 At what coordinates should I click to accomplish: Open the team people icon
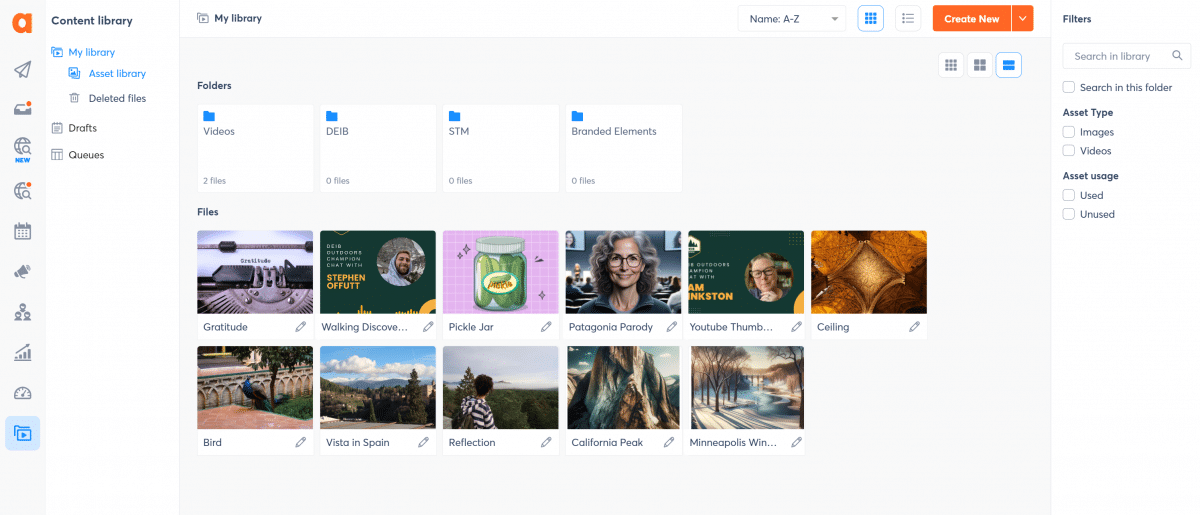[22, 312]
